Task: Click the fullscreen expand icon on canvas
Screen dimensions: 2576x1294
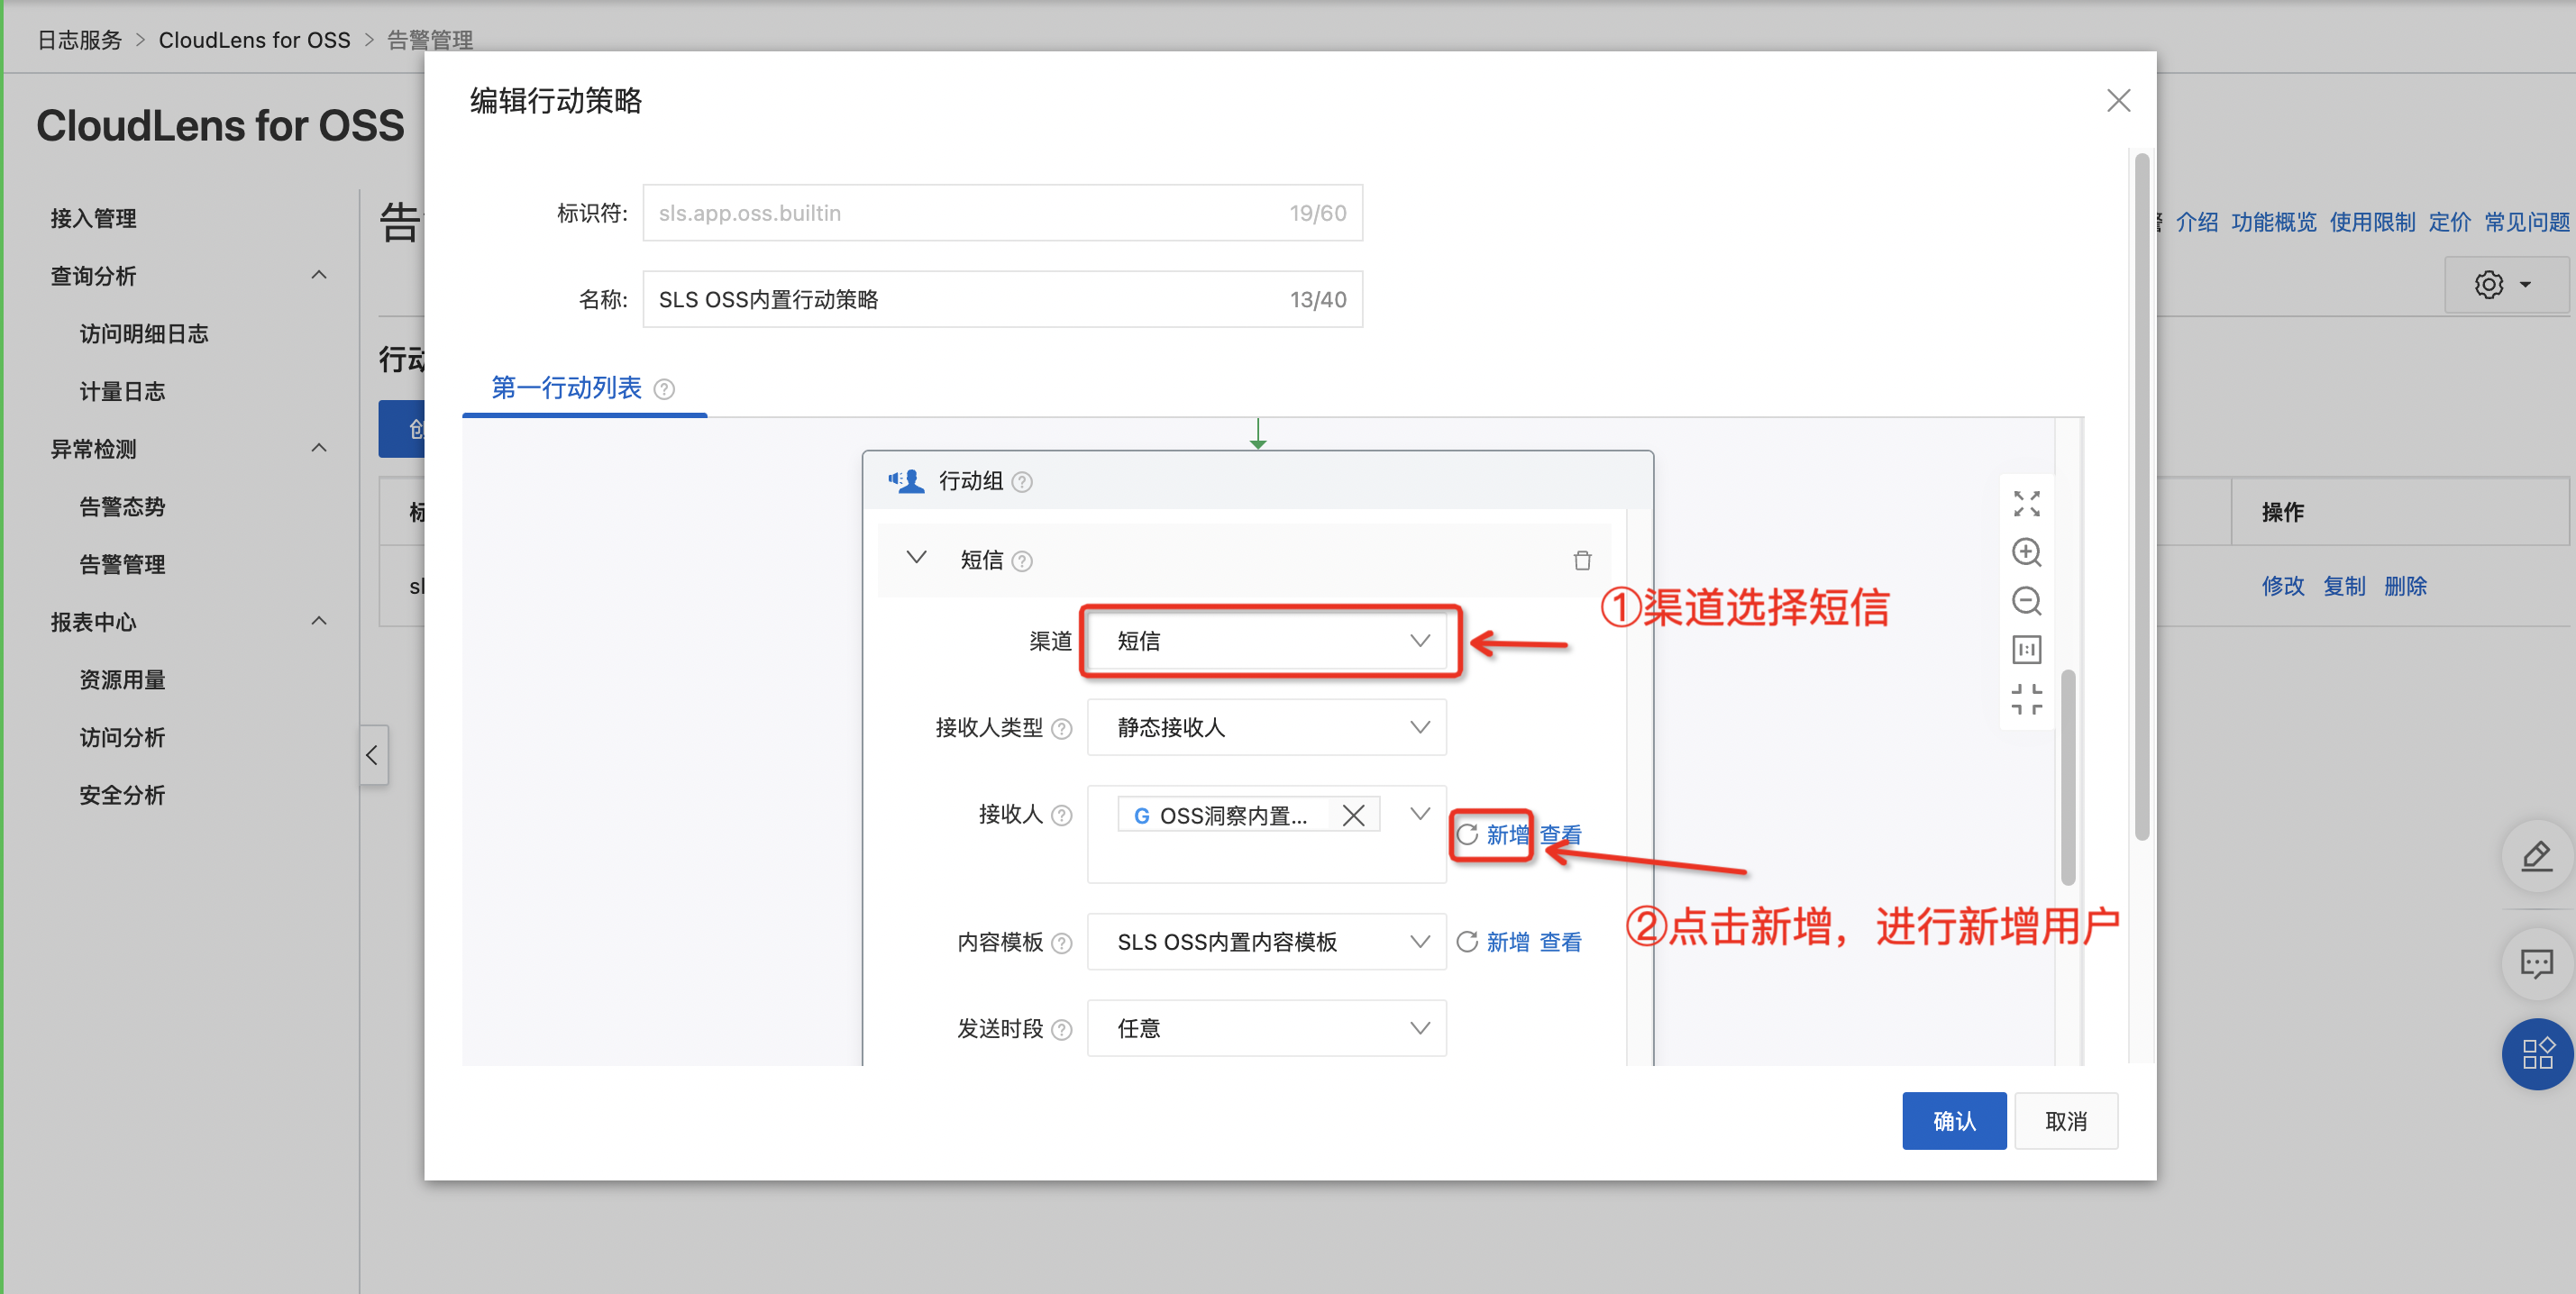Action: point(2026,503)
